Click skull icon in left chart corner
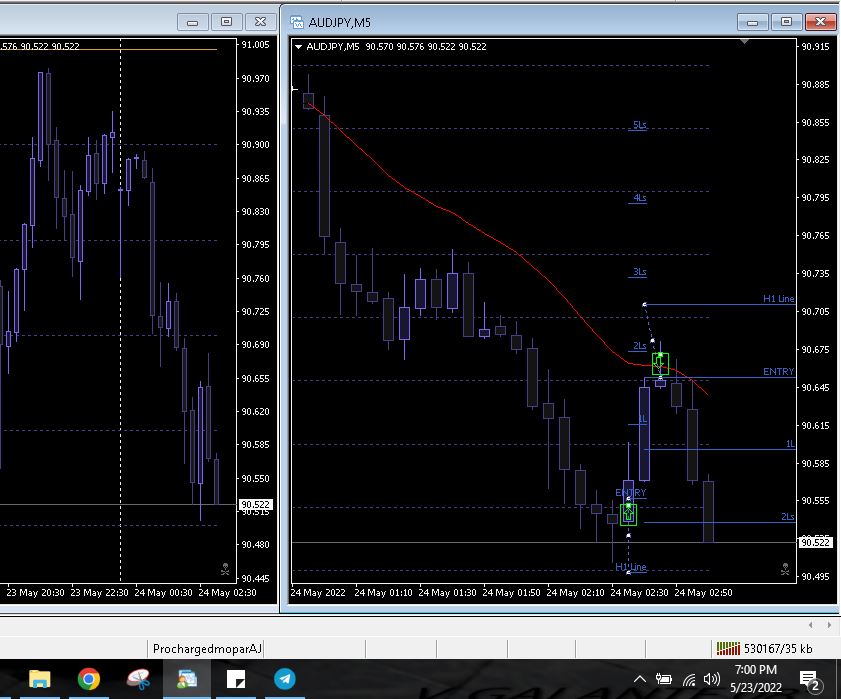Image resolution: width=841 pixels, height=699 pixels. pos(224,569)
